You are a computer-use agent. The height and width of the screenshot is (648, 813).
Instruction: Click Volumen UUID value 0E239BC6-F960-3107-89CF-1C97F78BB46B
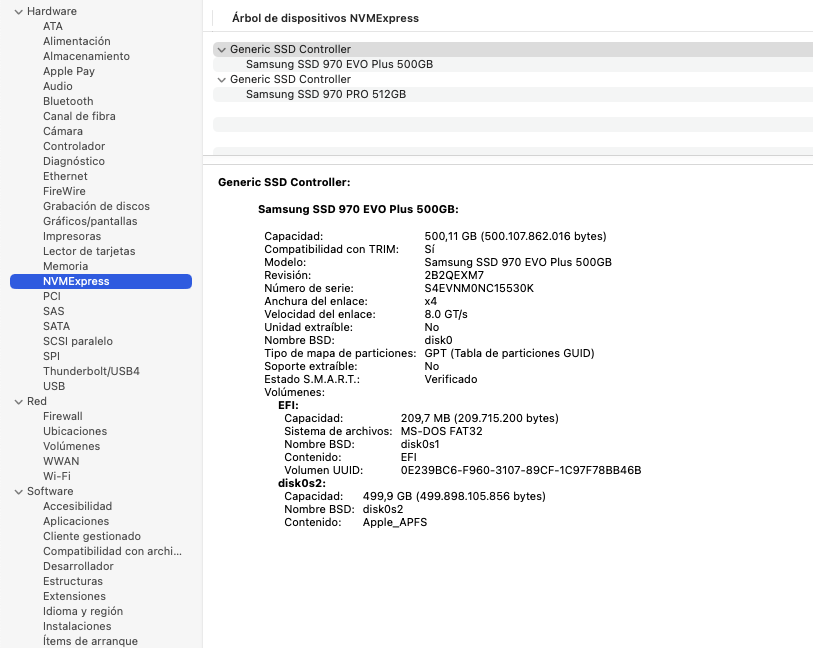[521, 471]
